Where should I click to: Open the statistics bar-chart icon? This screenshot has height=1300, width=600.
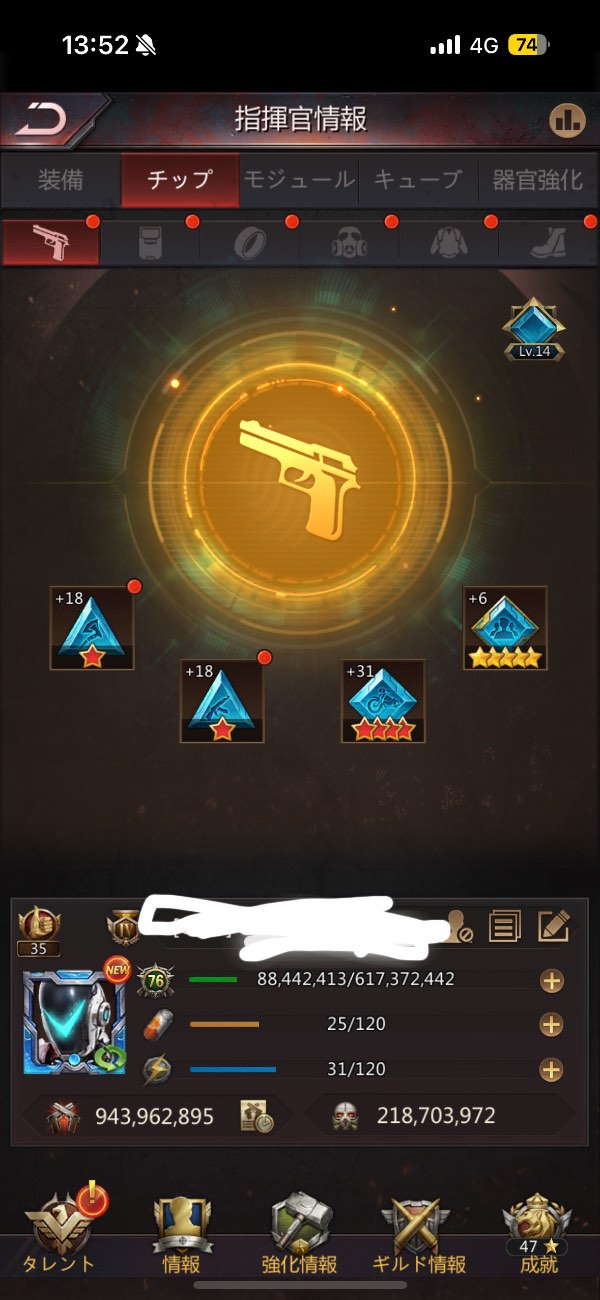(567, 121)
